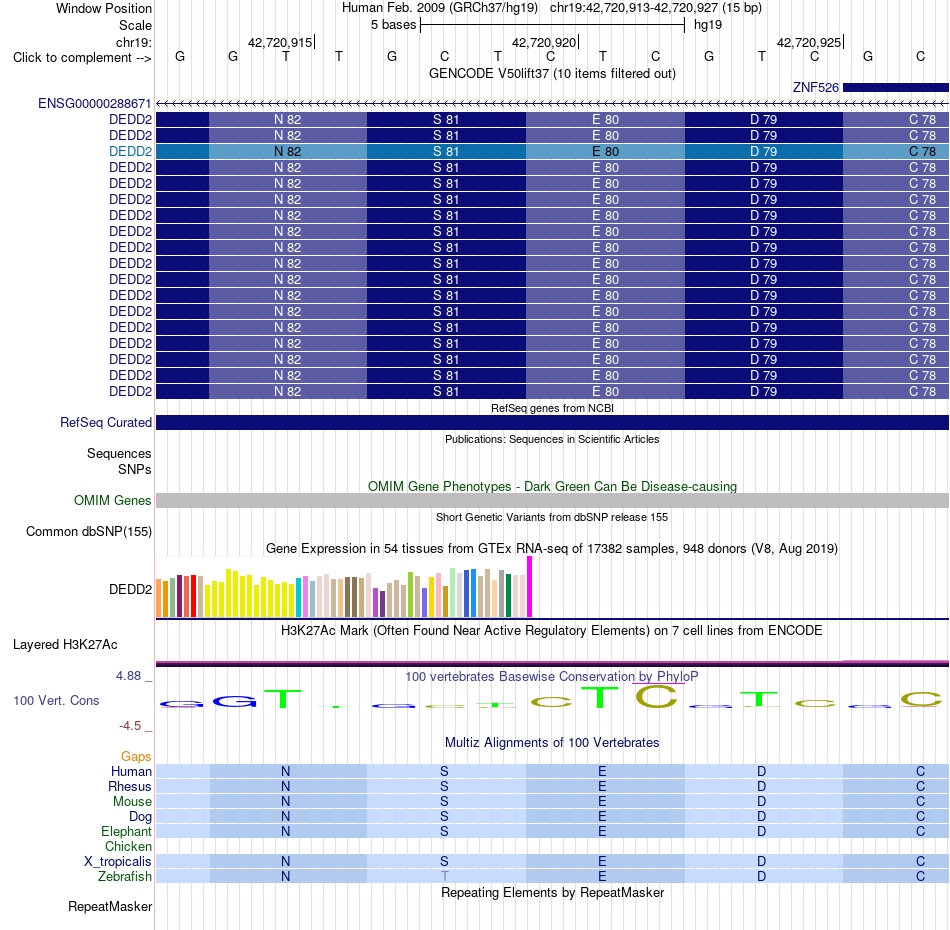Click the GTEx DEDD2 expression label
The width and height of the screenshot is (950, 930).
pyautogui.click(x=130, y=590)
